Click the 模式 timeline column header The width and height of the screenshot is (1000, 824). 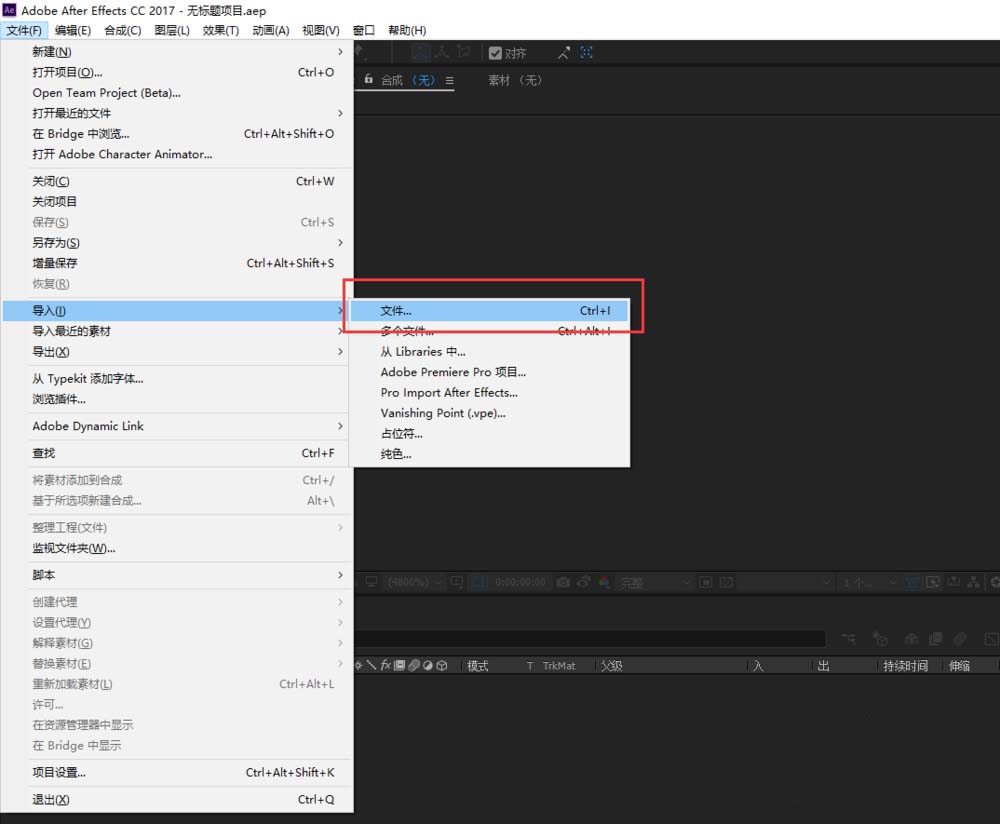click(478, 666)
